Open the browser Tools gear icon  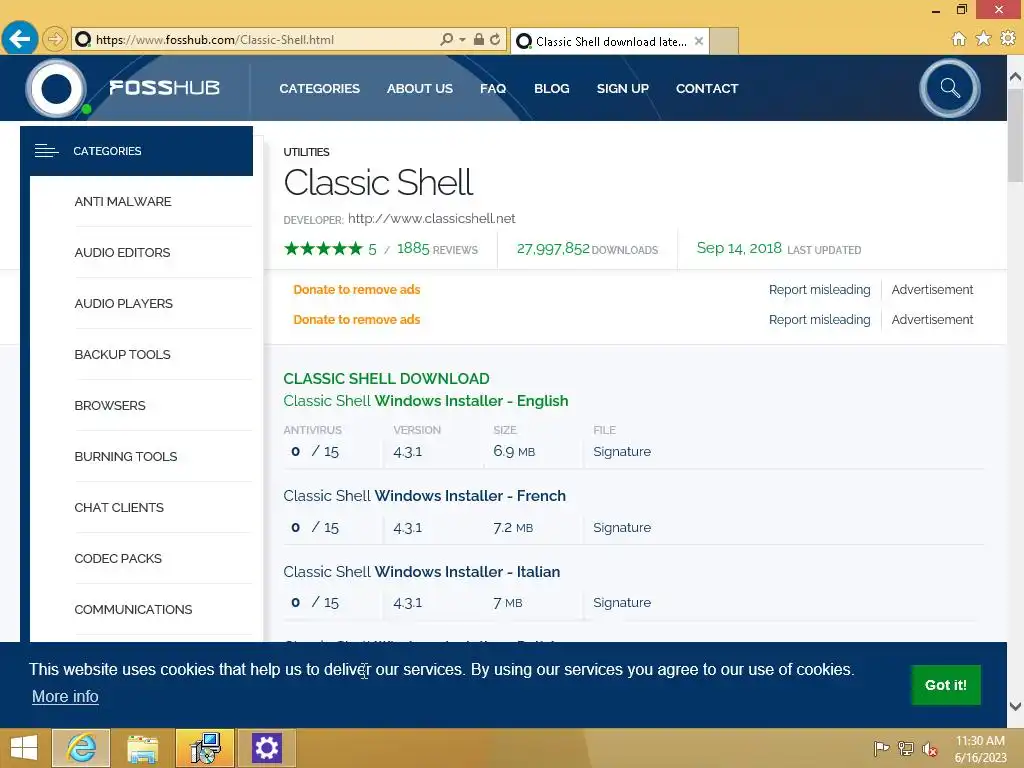pyautogui.click(x=1008, y=39)
